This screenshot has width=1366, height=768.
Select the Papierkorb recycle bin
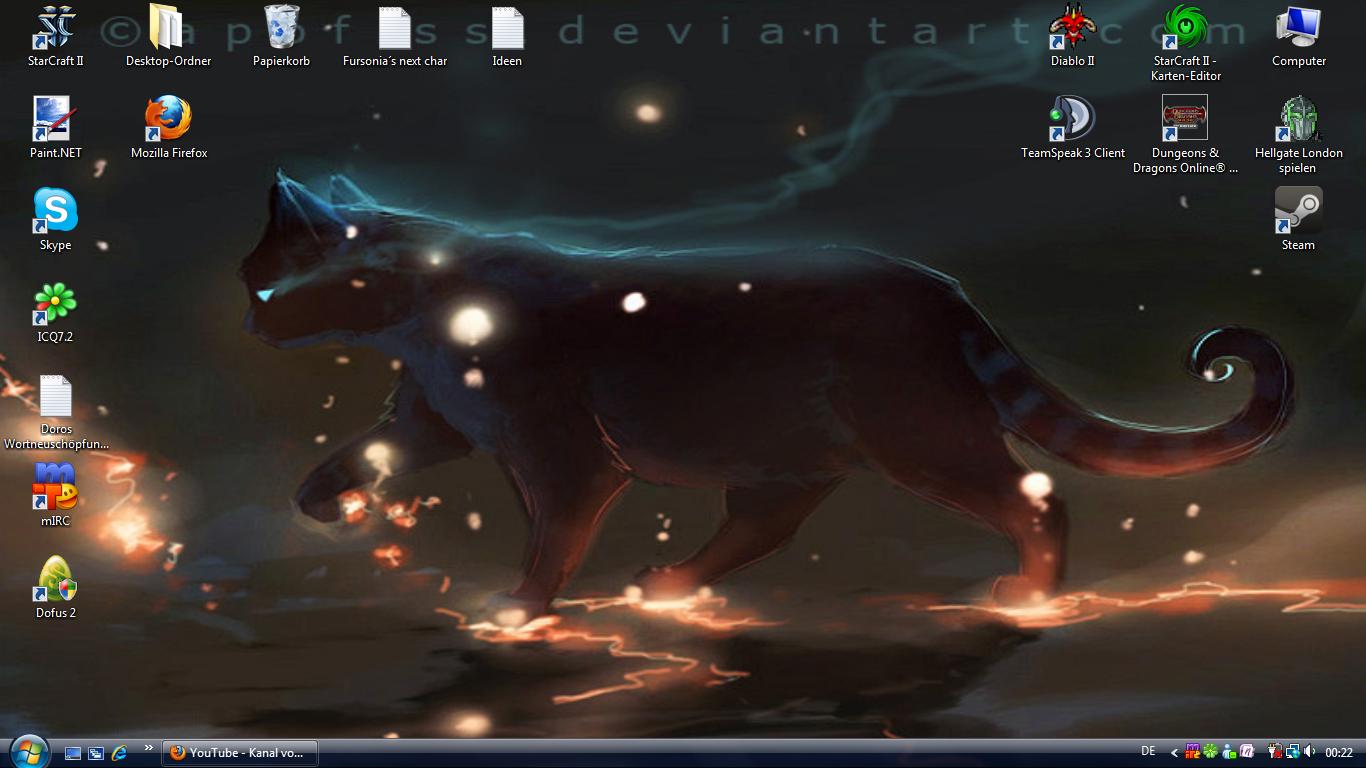click(x=281, y=36)
